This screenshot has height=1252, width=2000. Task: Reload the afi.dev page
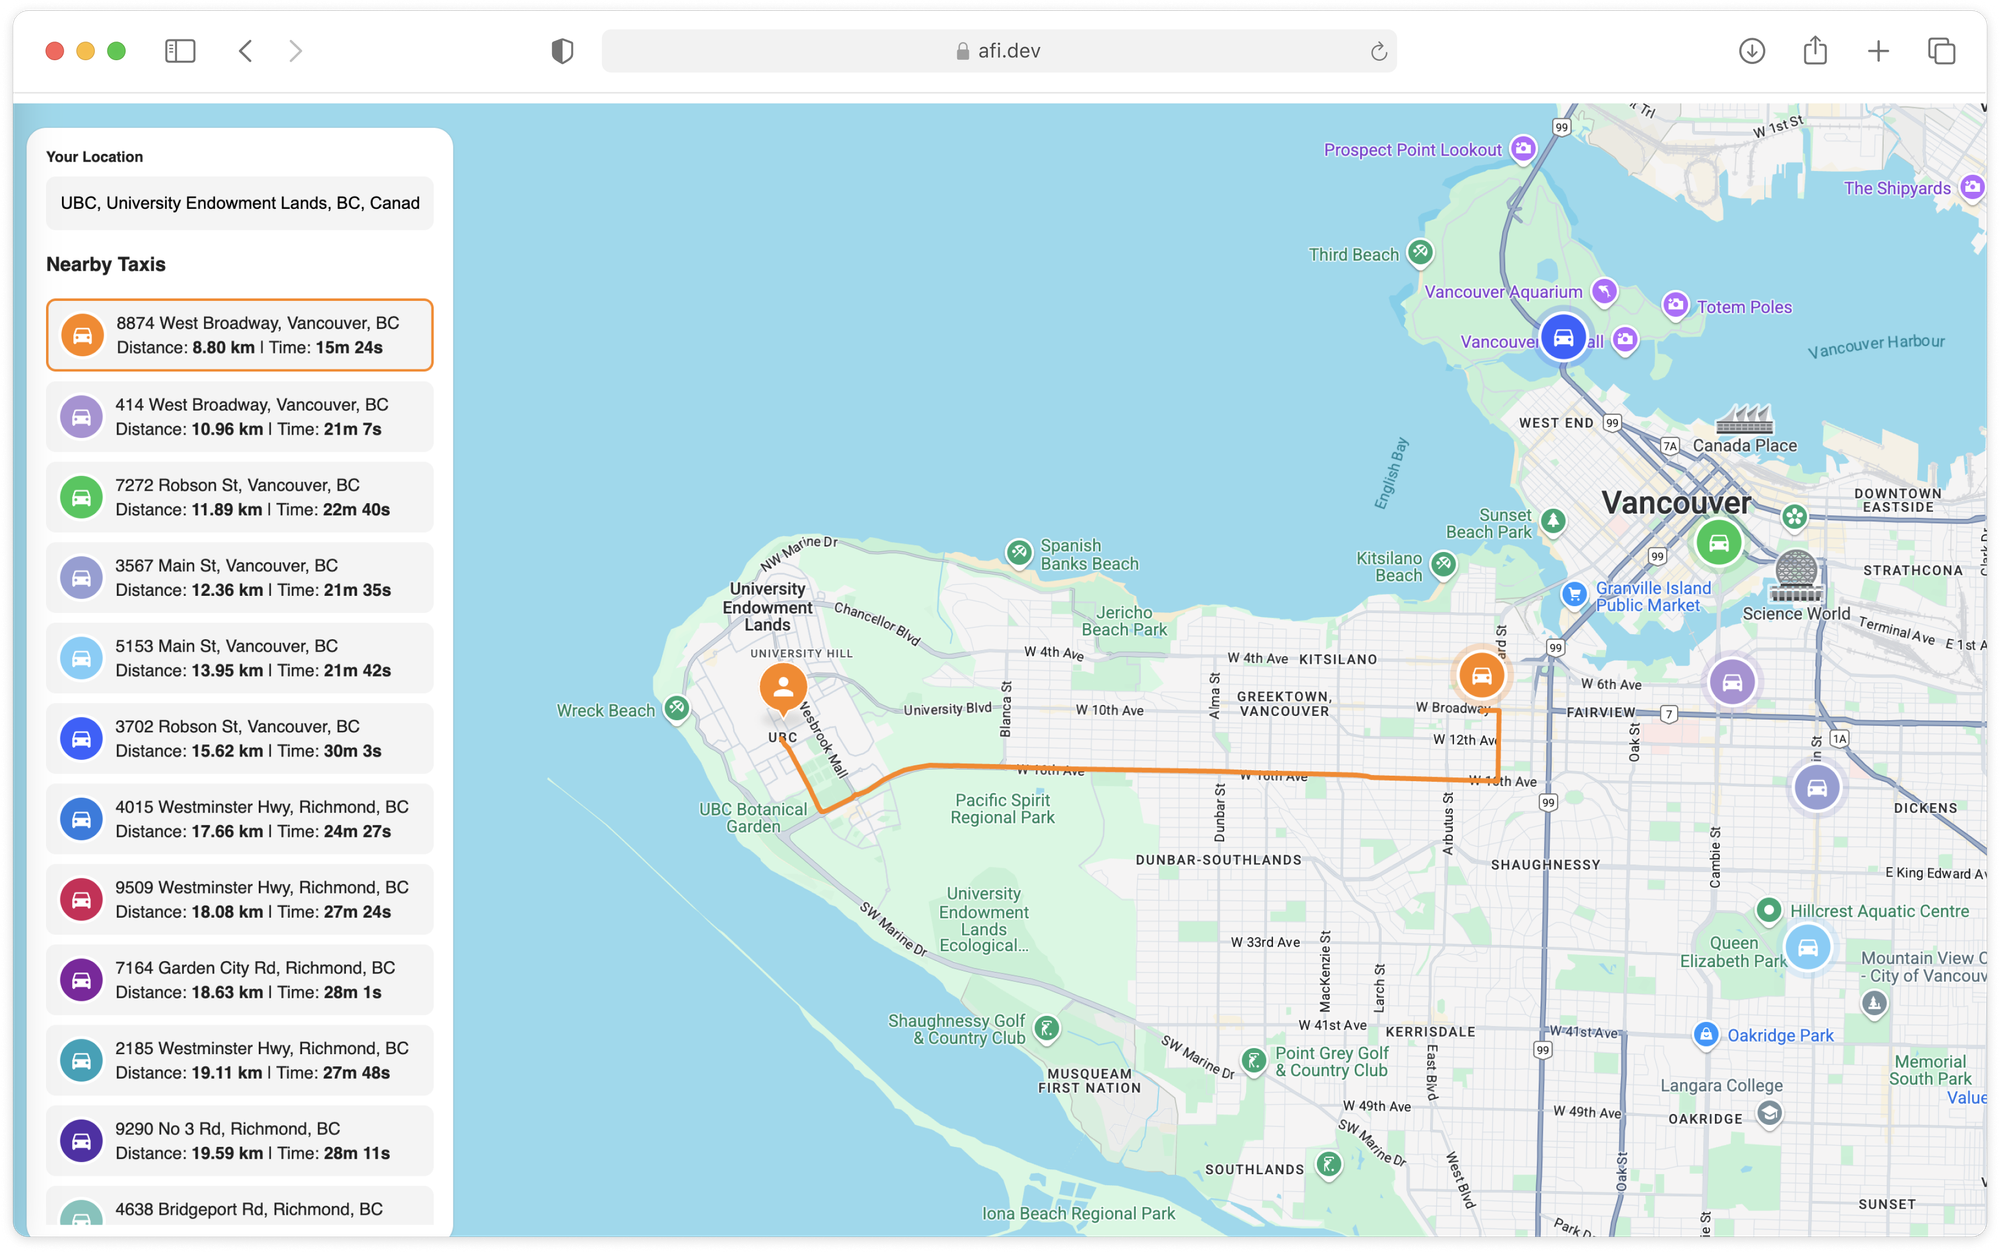click(1378, 51)
